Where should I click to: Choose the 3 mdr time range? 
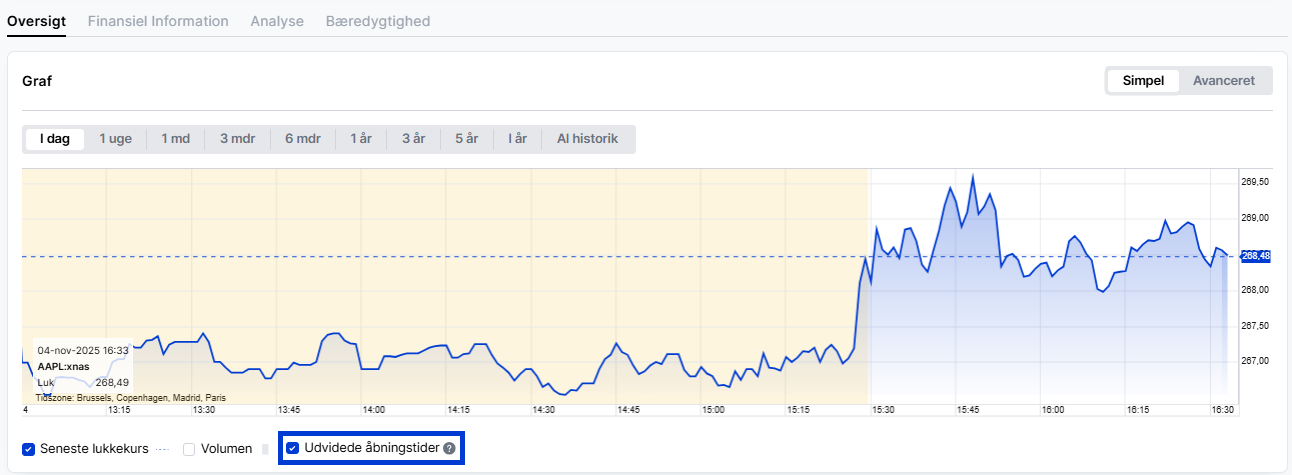coord(238,139)
